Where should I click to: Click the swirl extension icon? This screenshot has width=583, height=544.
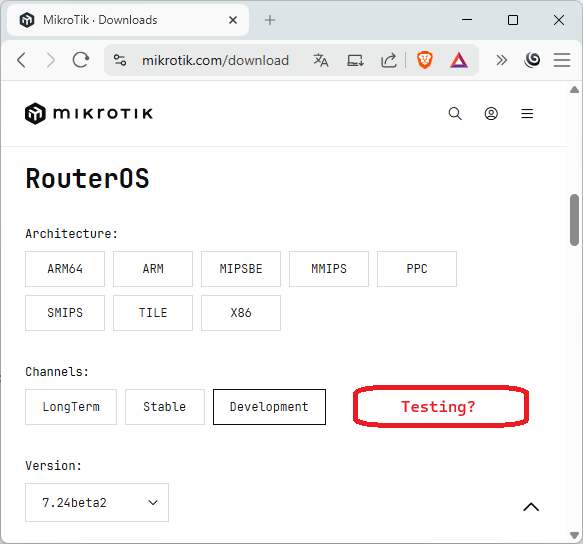tap(532, 60)
